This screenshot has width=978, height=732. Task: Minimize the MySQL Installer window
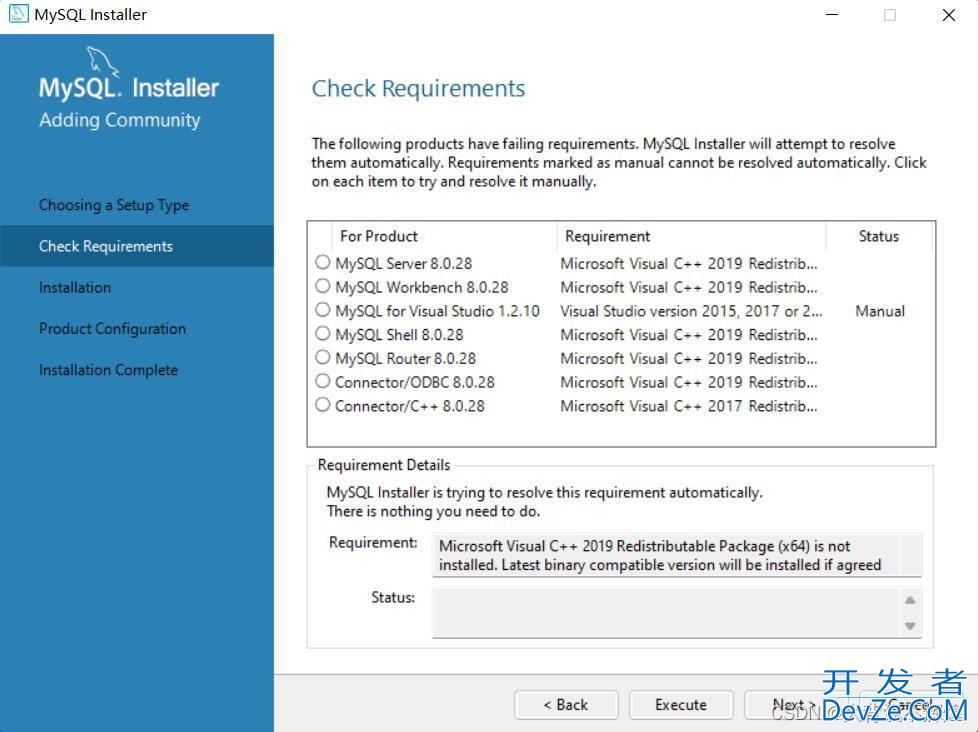tap(832, 14)
